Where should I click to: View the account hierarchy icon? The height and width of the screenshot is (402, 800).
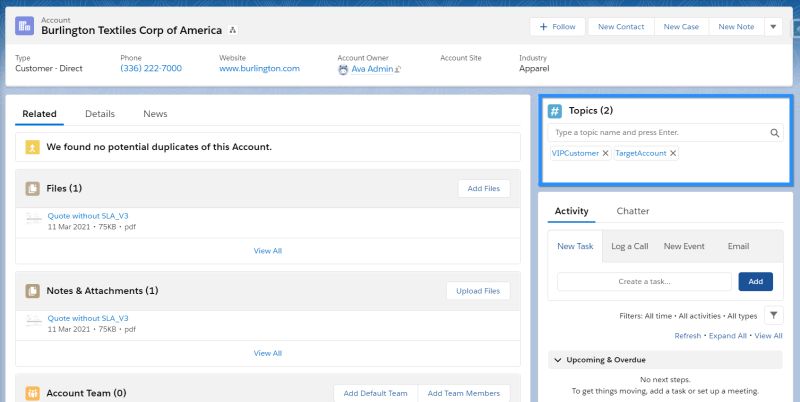pos(233,31)
